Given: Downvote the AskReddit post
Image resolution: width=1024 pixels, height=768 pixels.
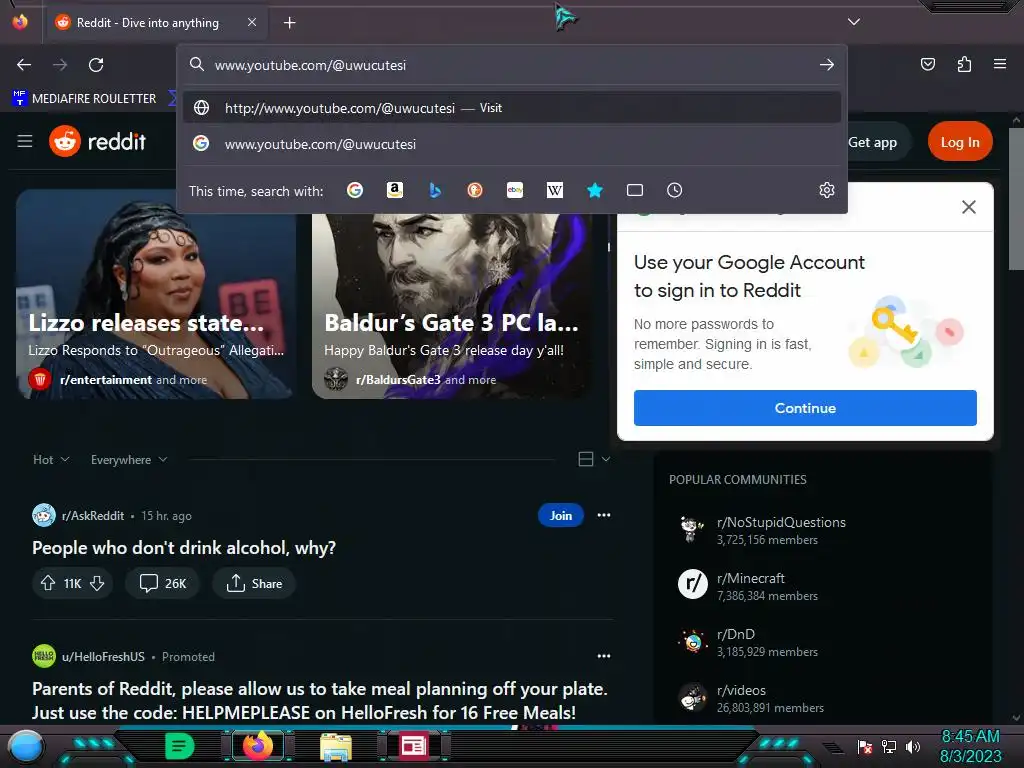Looking at the screenshot, I should (97, 583).
